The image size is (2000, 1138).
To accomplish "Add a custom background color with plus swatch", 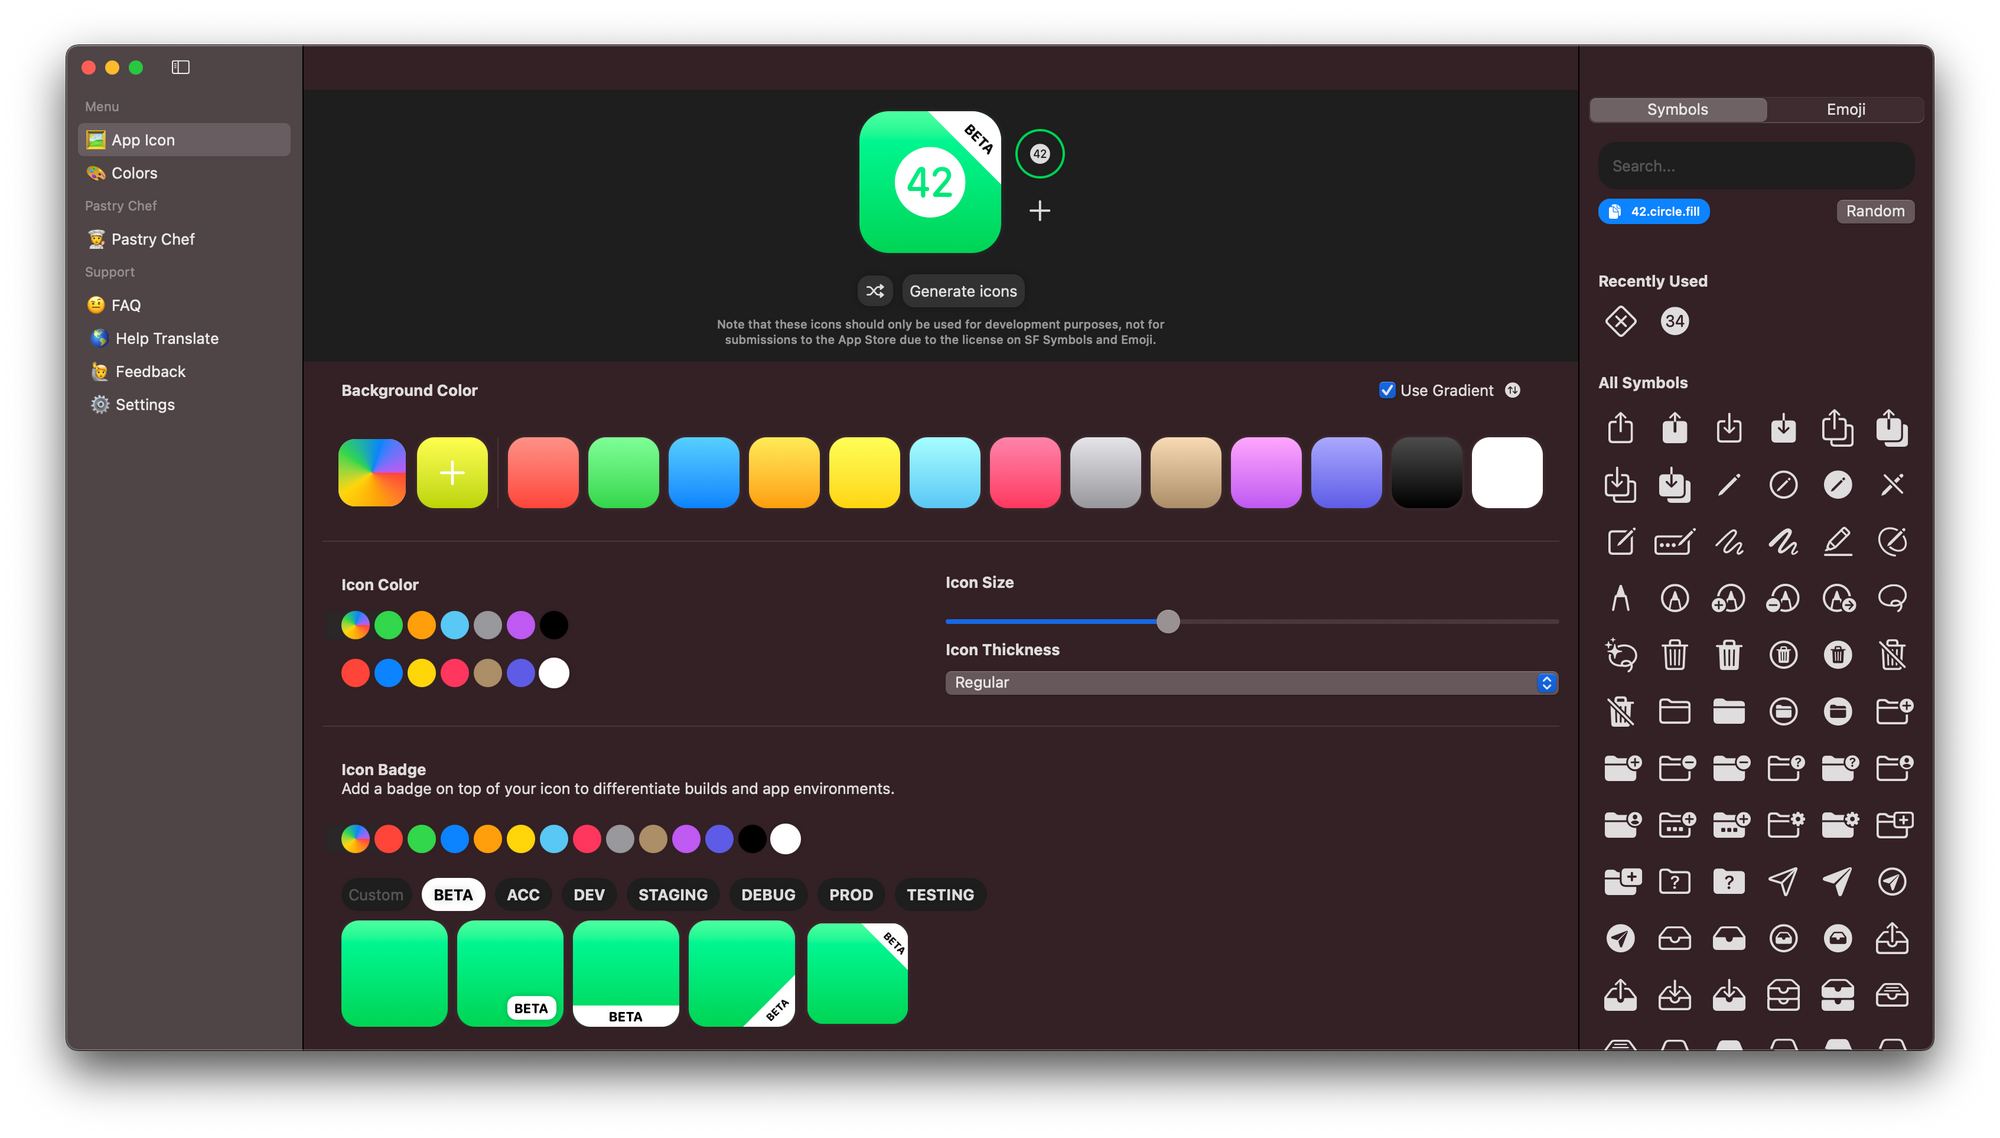I will (452, 472).
